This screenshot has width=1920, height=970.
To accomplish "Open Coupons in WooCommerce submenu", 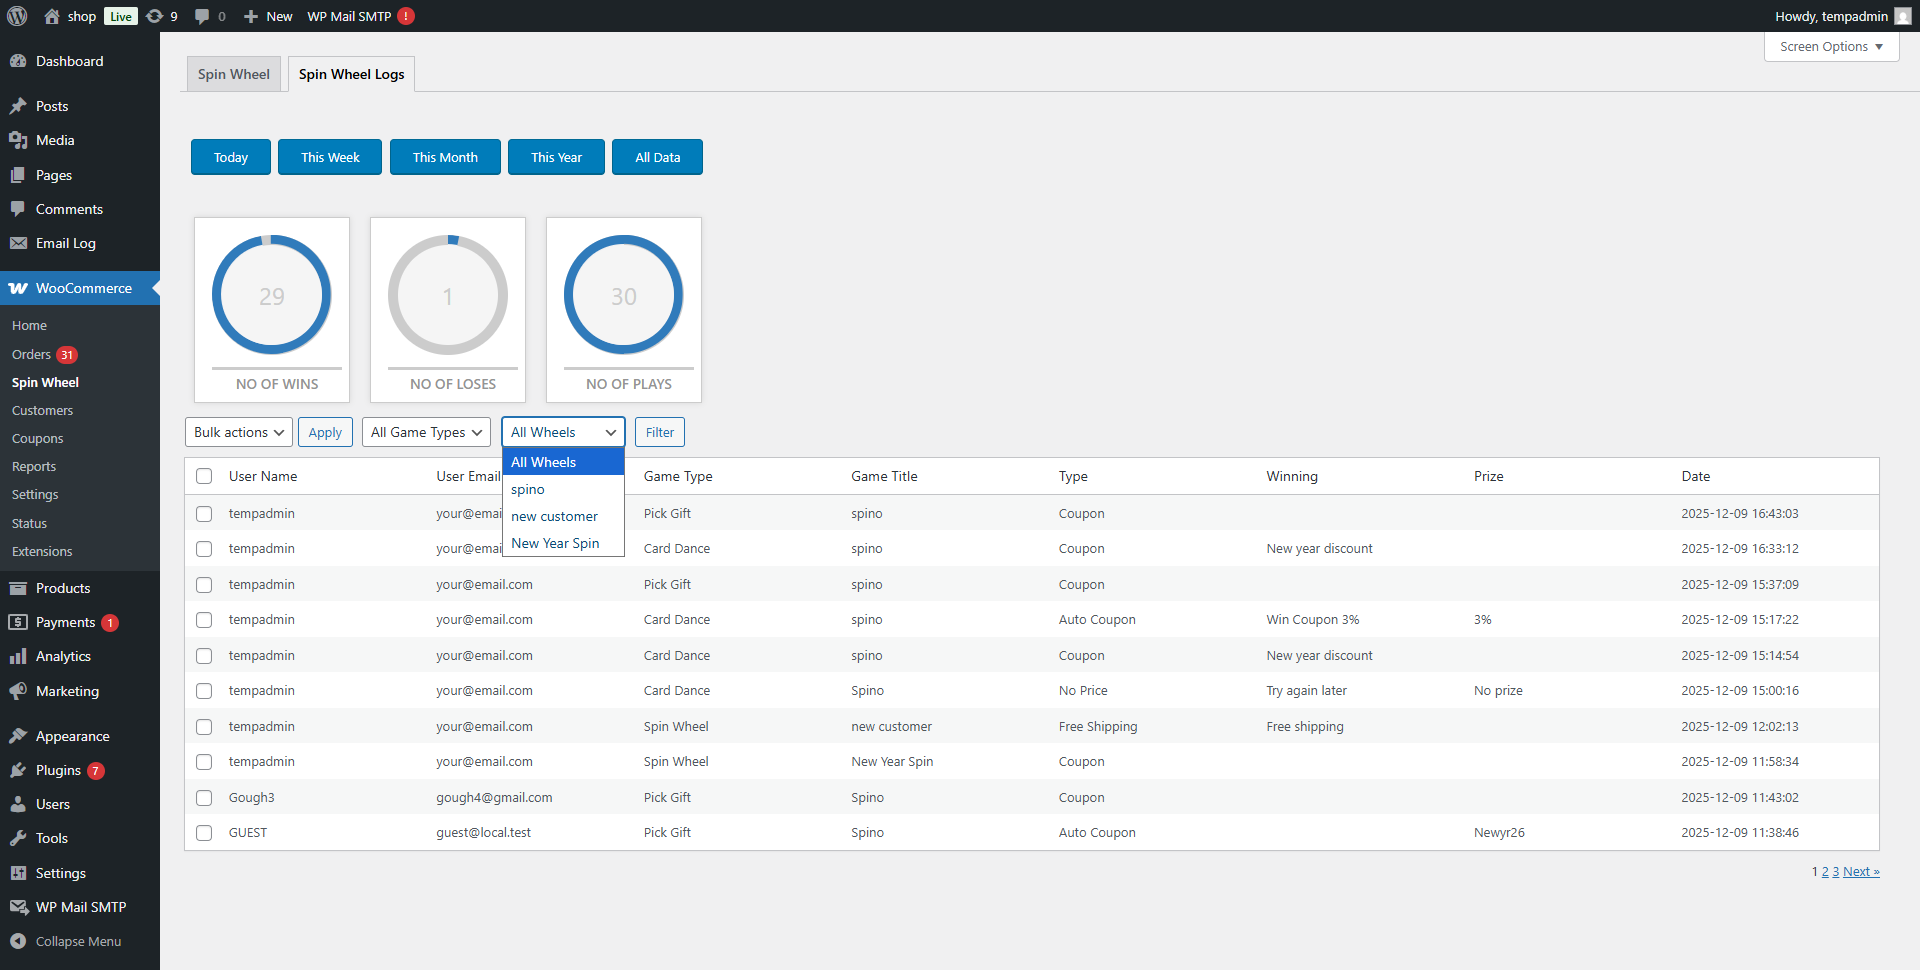I will [37, 438].
